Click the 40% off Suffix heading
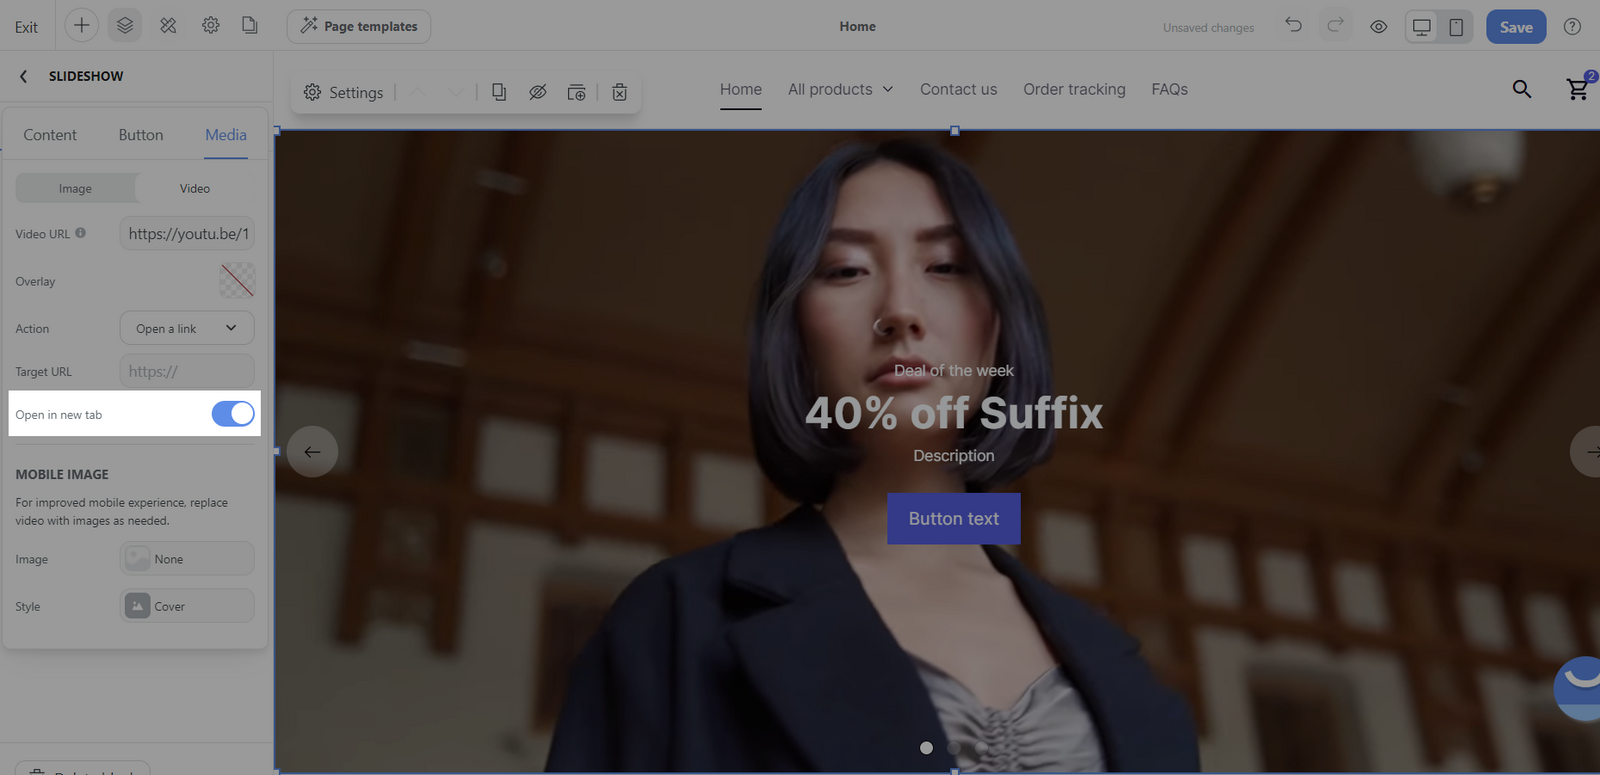This screenshot has height=775, width=1600. pos(954,413)
